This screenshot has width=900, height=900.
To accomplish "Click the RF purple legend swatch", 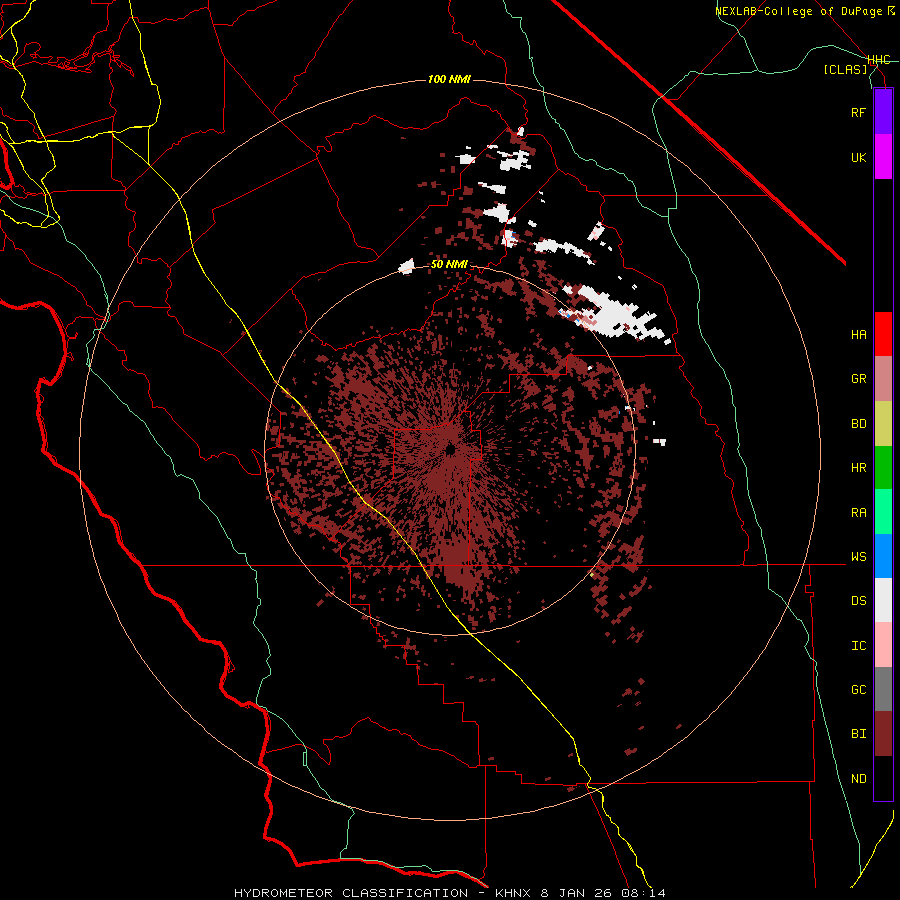I will pyautogui.click(x=883, y=112).
